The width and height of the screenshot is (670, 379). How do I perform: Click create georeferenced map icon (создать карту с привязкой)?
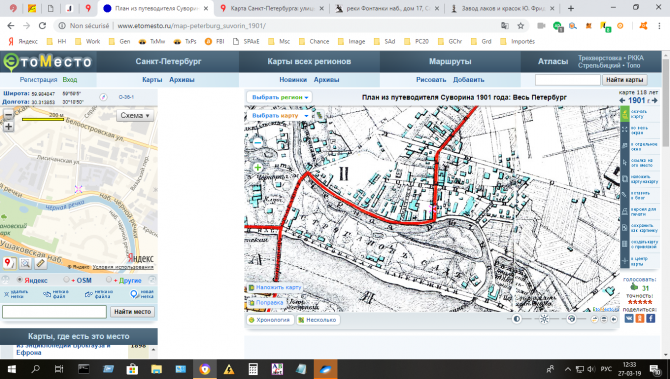pos(625,244)
